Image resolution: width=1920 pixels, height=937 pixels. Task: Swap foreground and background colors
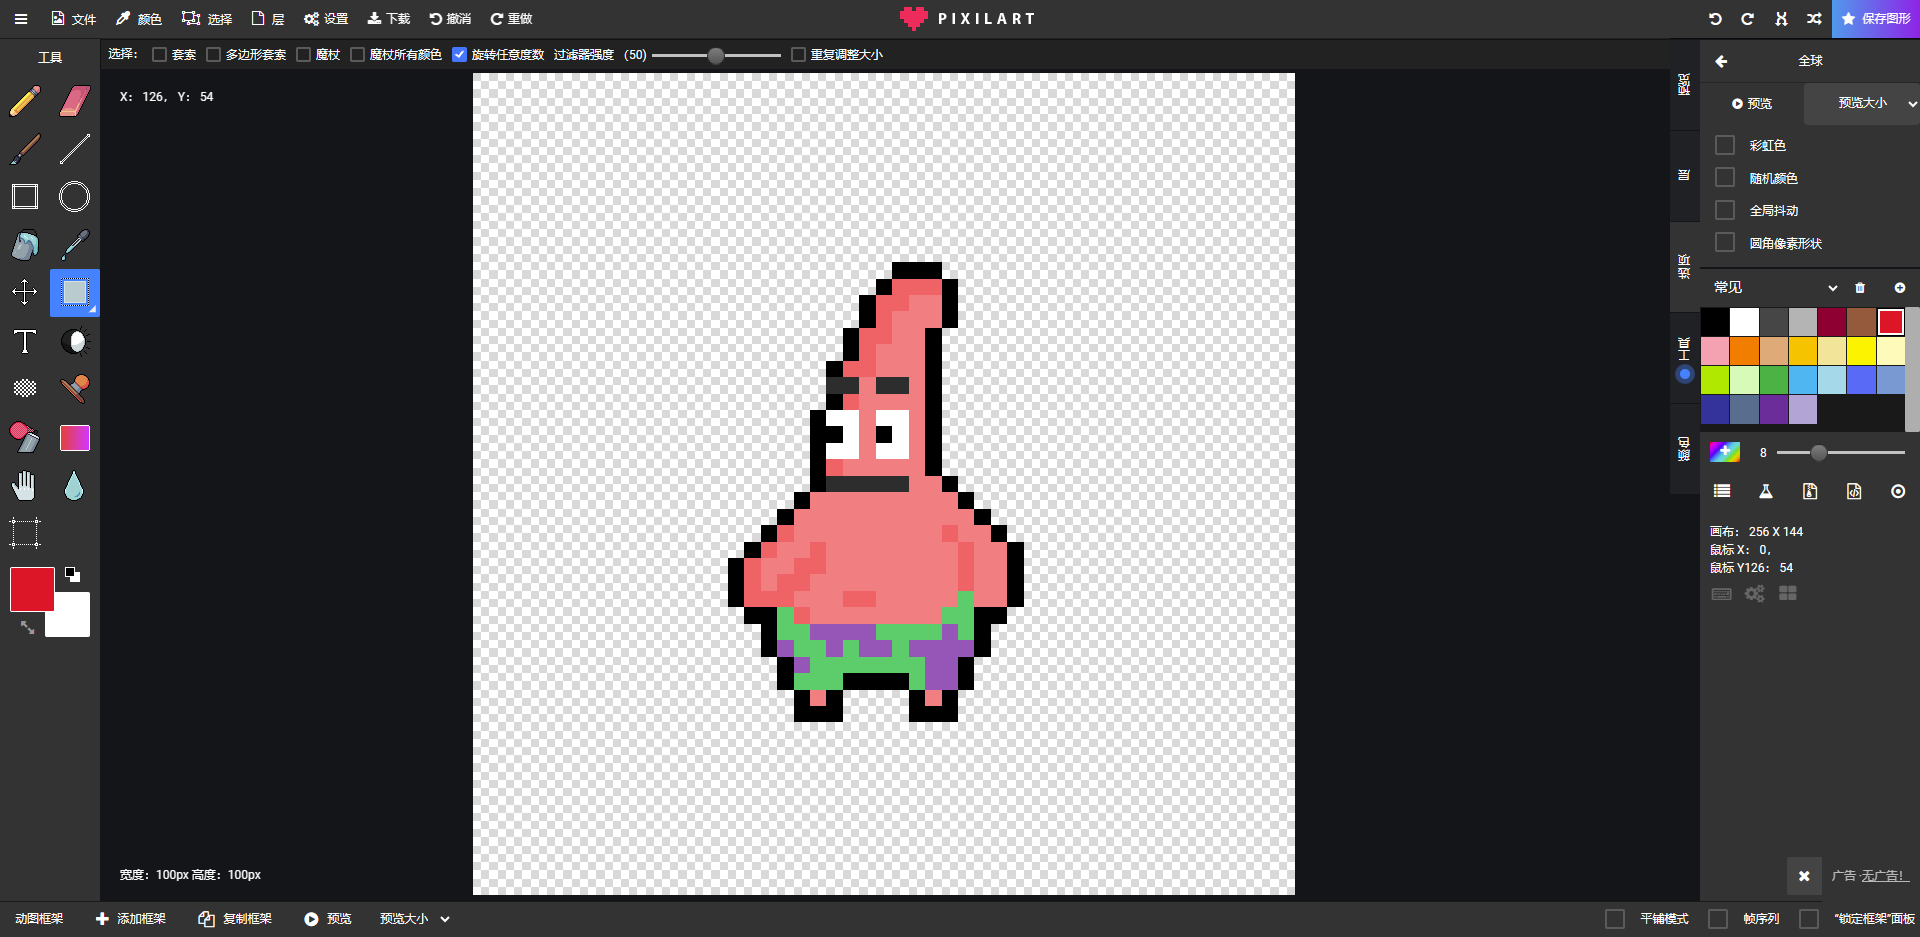[27, 627]
